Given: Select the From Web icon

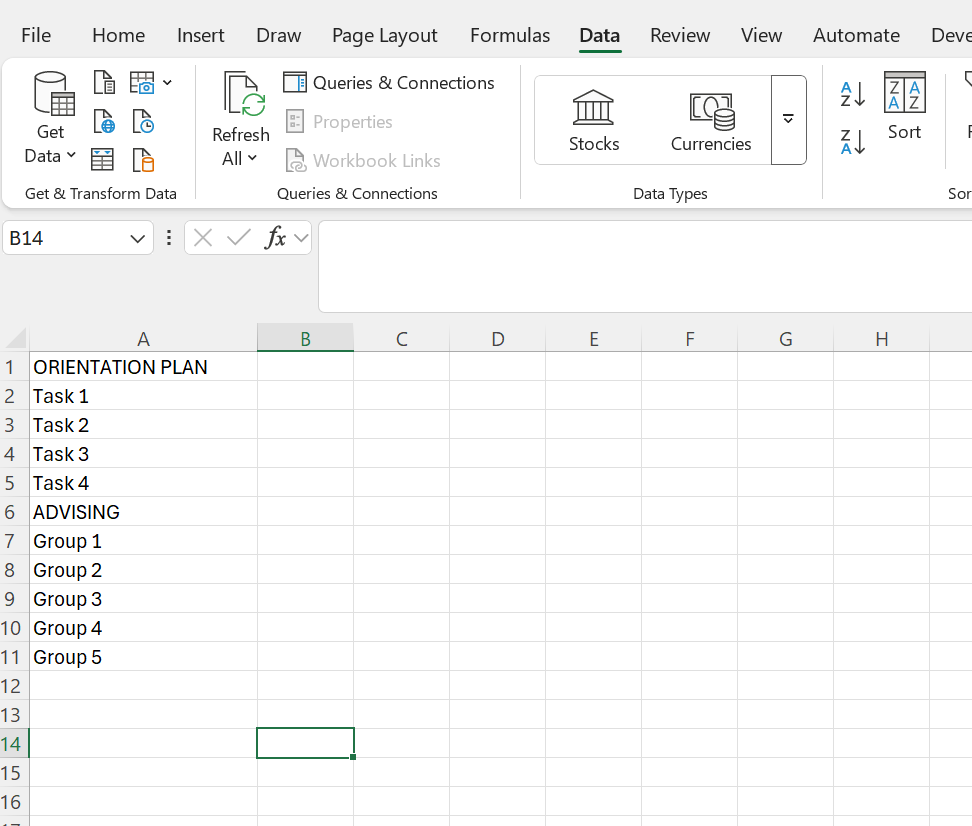Looking at the screenshot, I should coord(104,121).
